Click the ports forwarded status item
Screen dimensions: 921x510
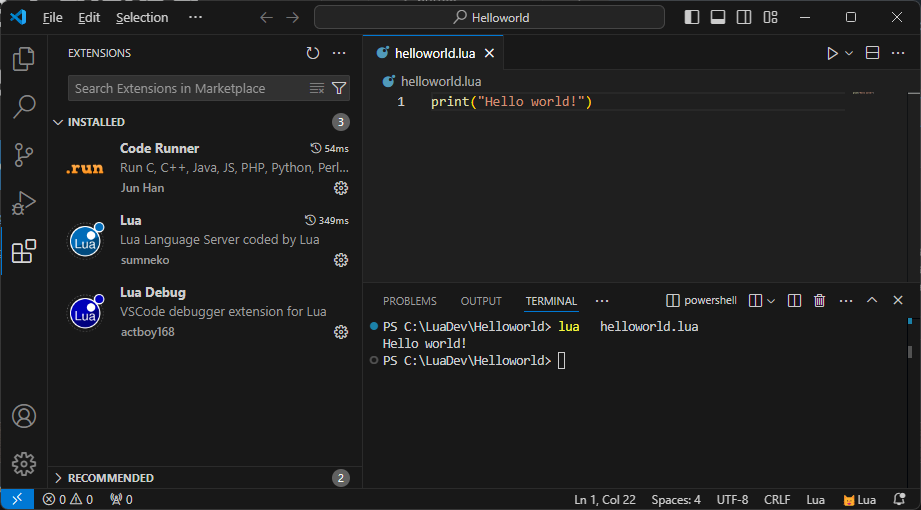[x=122, y=500]
